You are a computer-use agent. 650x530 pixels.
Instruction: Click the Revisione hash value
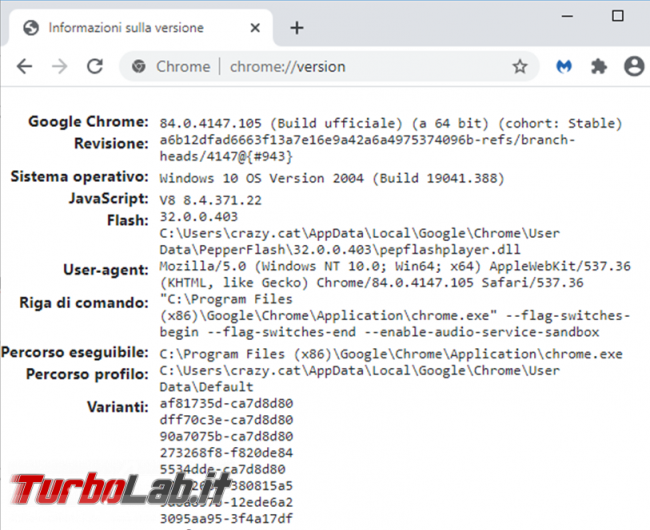point(367,148)
